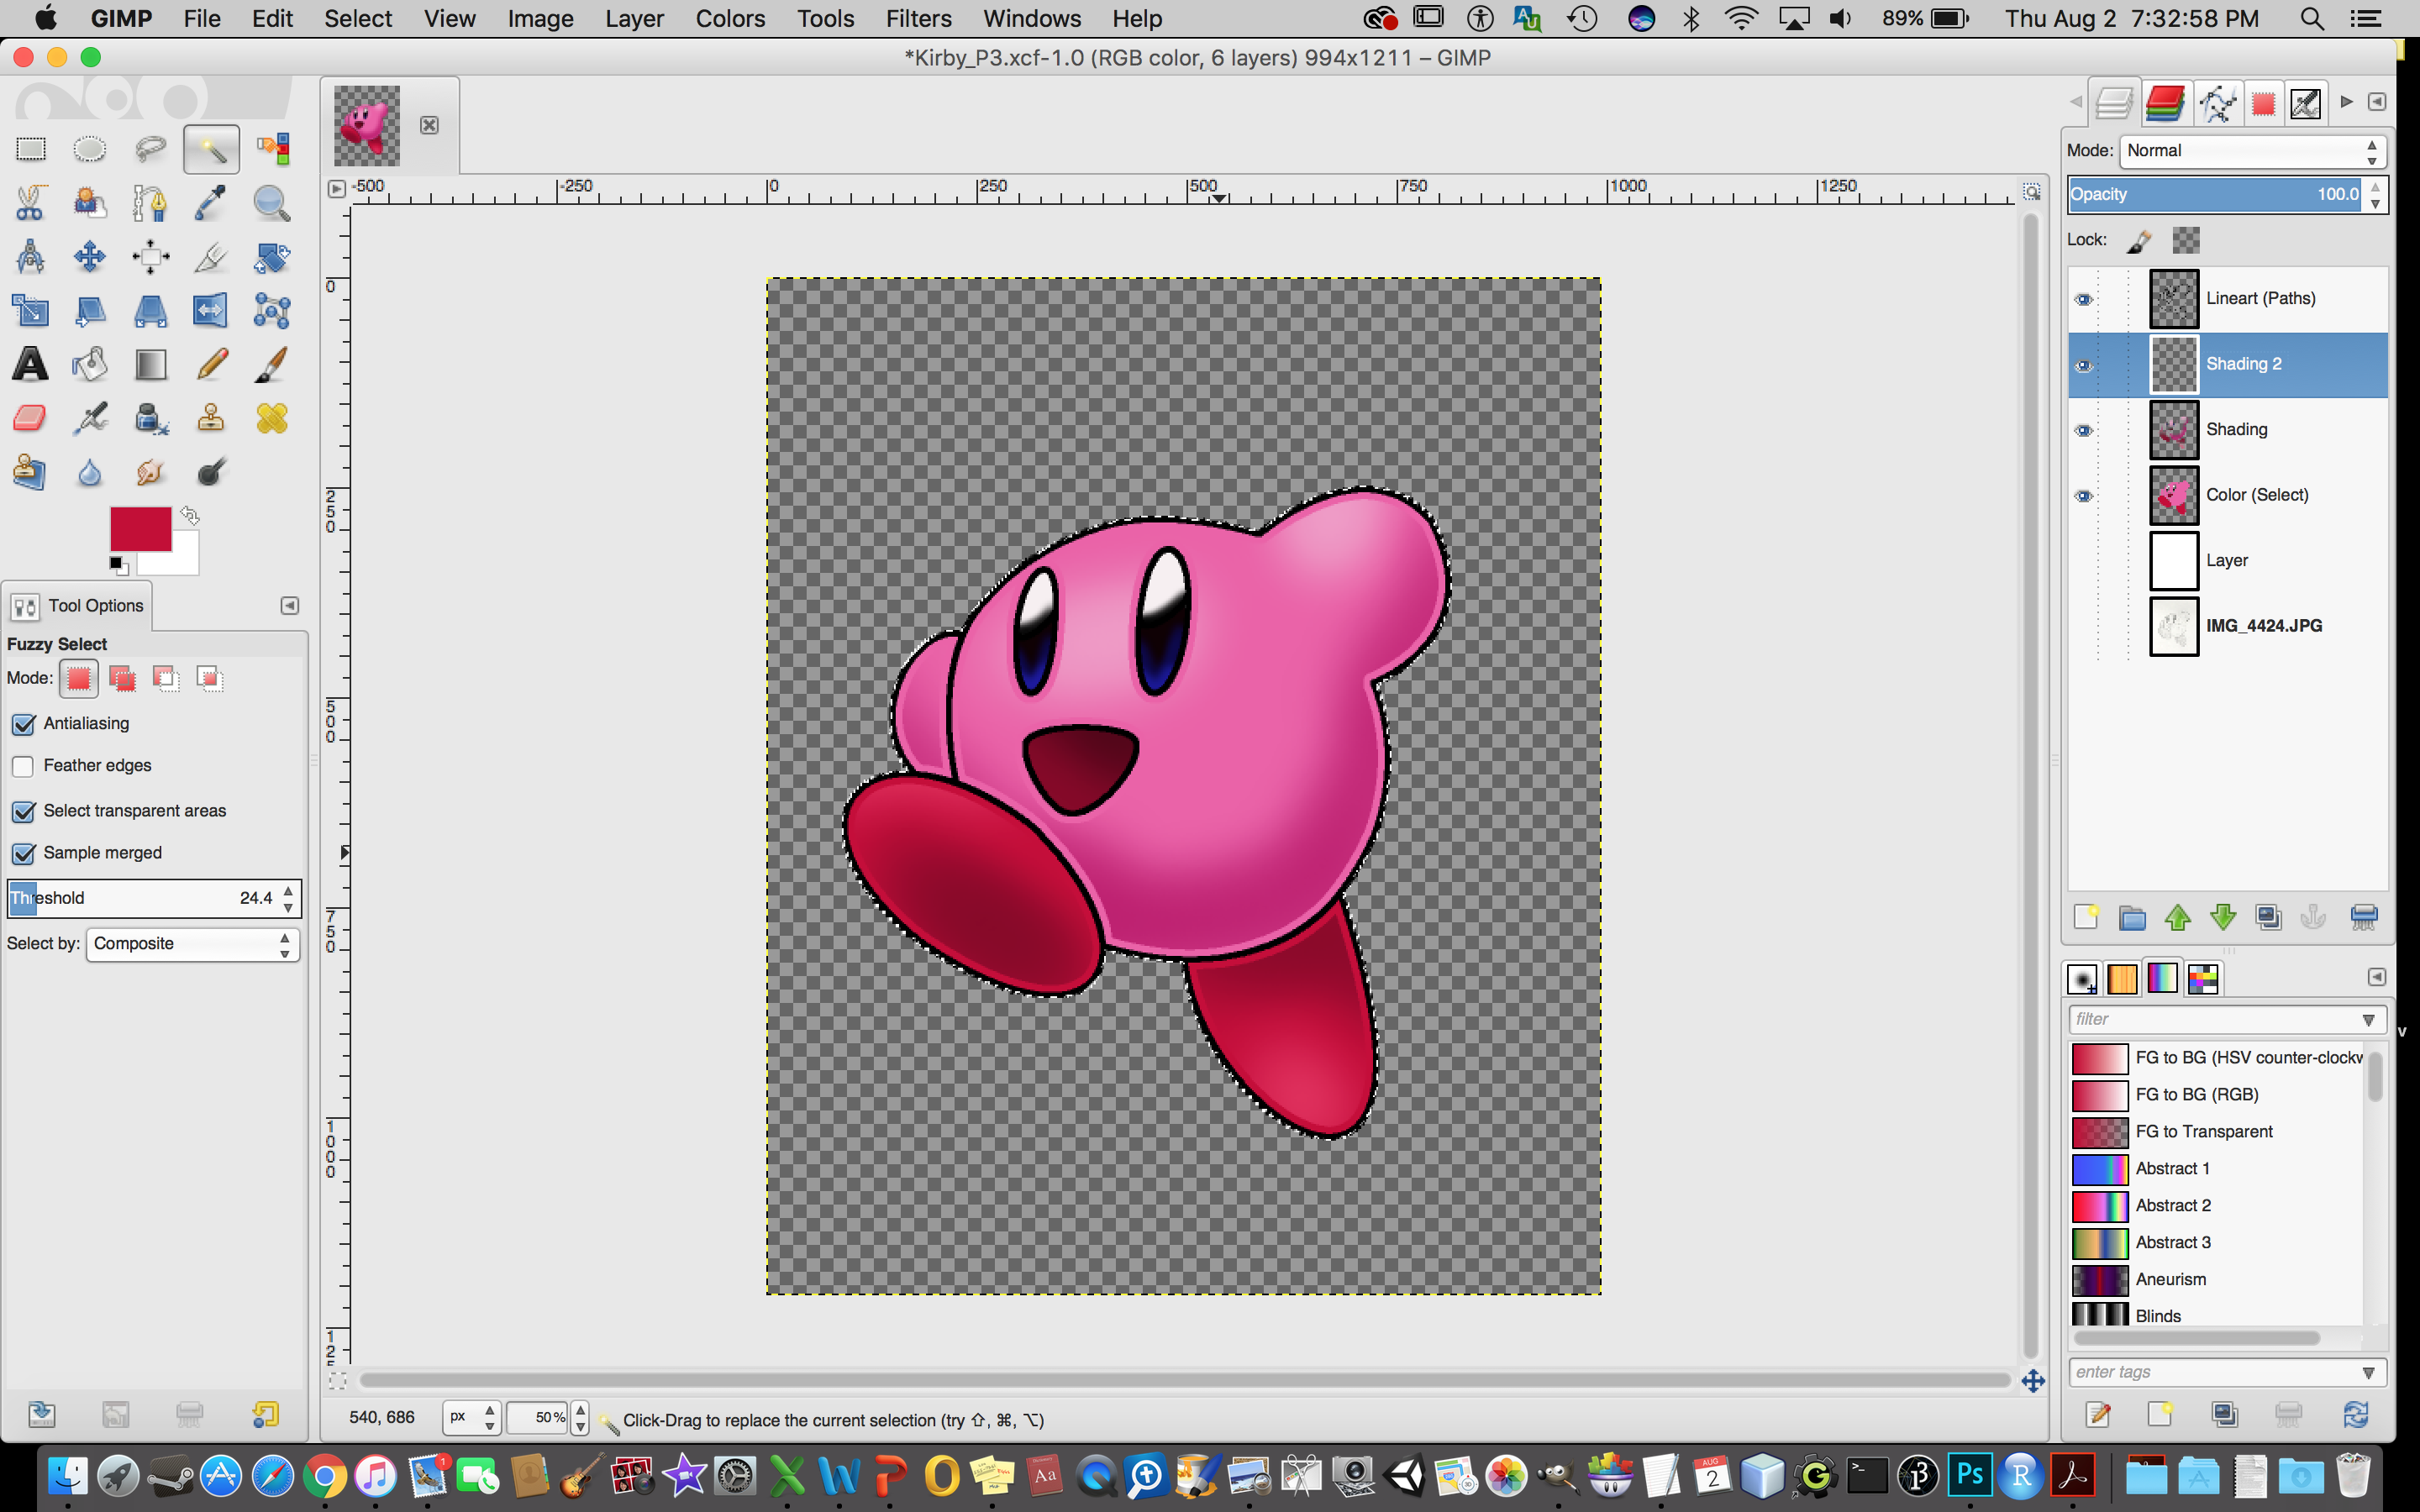
Task: Expand the gradients filter dropdown
Action: (2368, 1020)
